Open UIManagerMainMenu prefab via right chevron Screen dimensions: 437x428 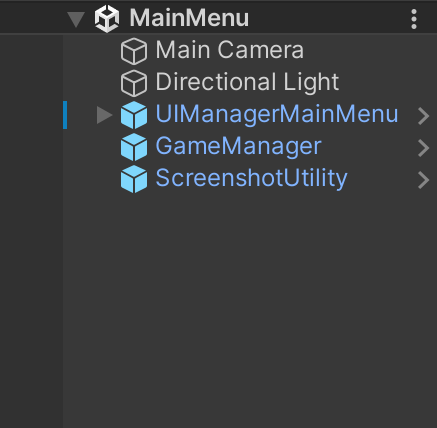[423, 116]
